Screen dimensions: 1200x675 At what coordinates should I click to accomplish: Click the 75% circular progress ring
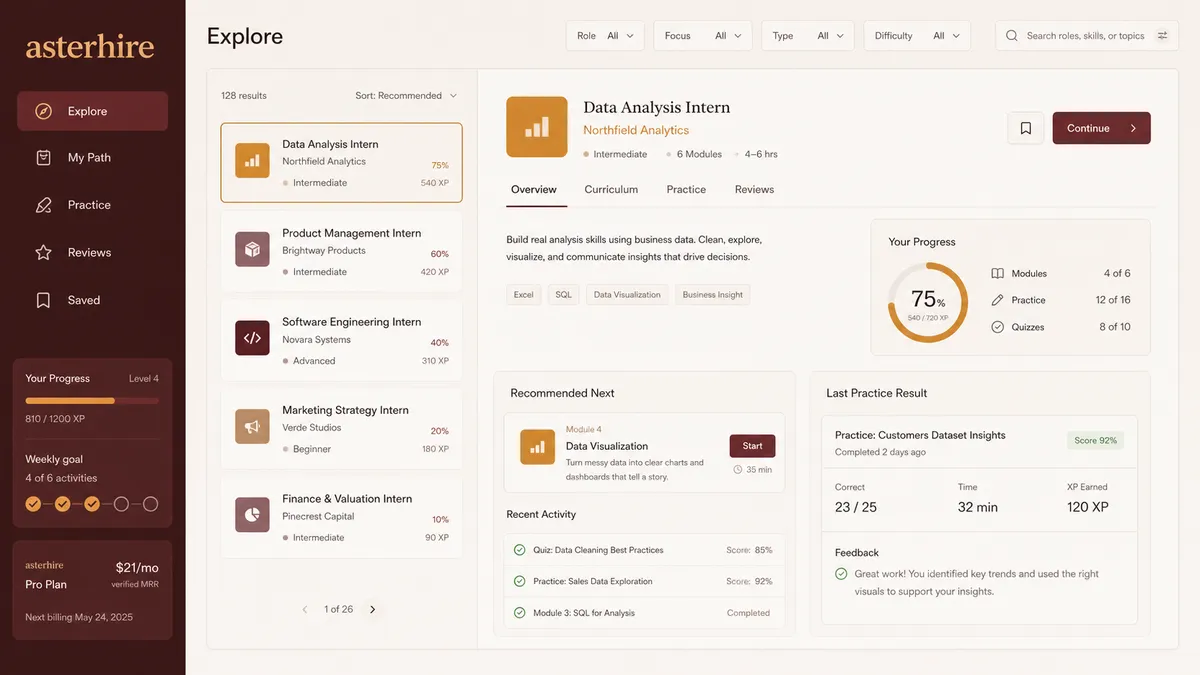click(x=928, y=302)
